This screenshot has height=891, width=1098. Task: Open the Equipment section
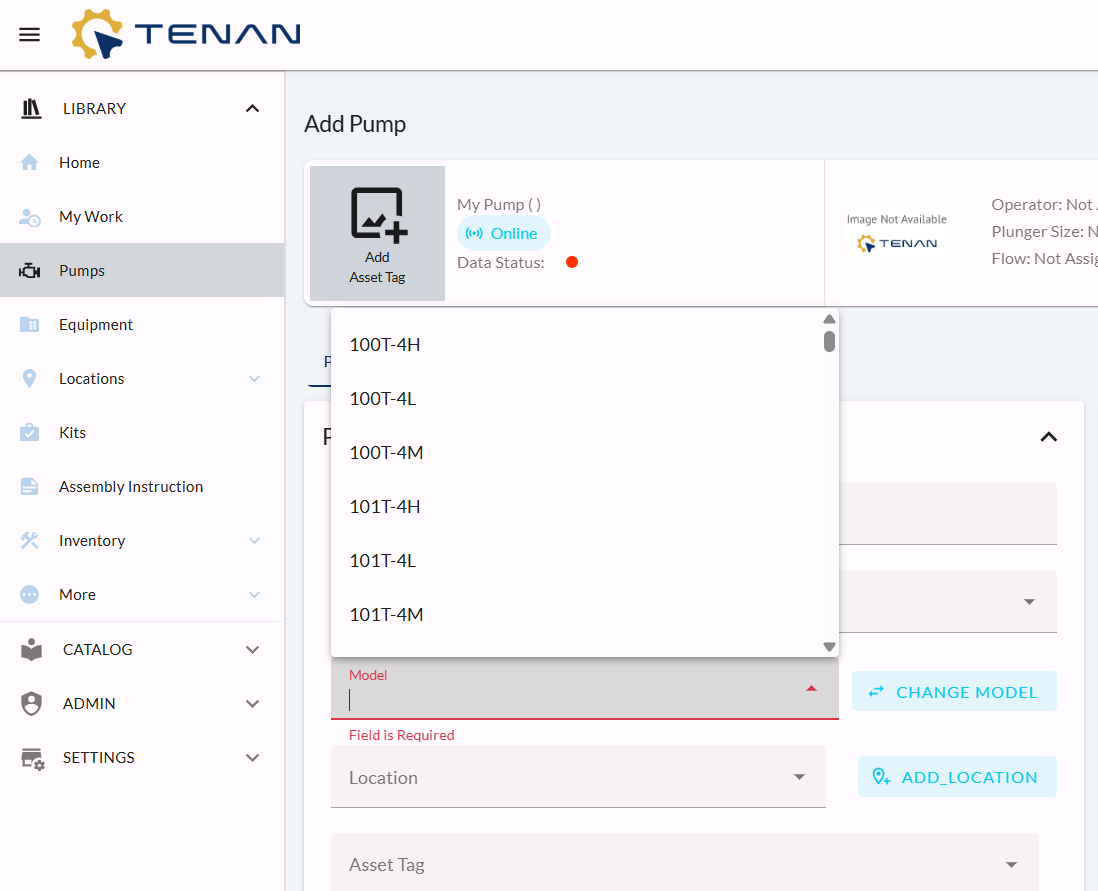pos(95,325)
